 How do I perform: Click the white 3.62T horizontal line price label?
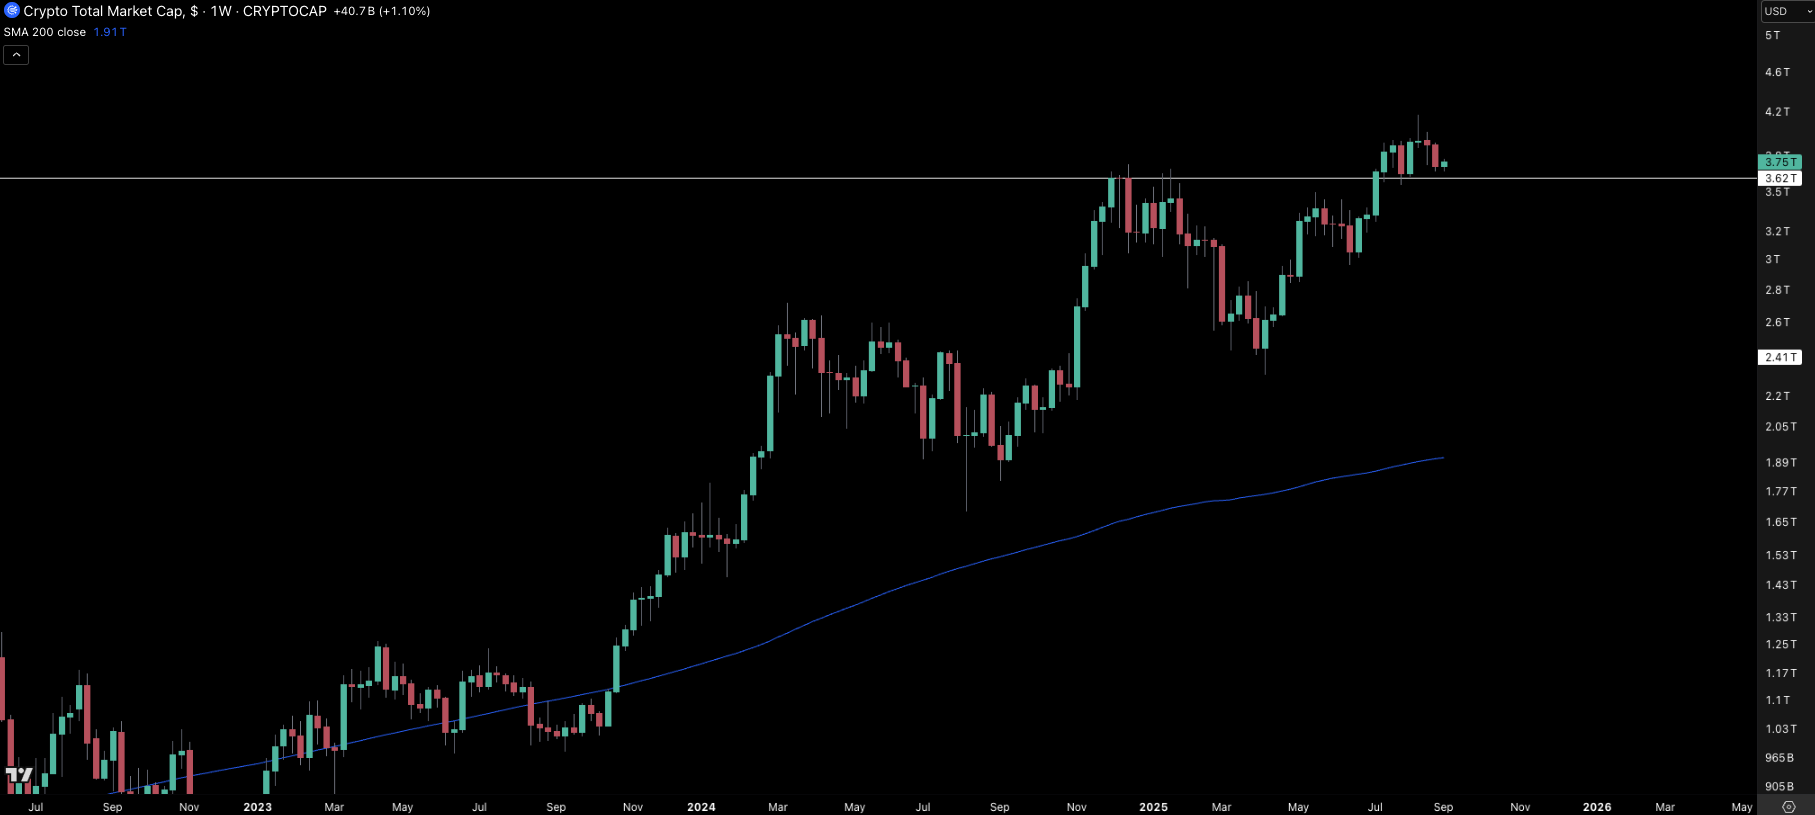[1780, 178]
